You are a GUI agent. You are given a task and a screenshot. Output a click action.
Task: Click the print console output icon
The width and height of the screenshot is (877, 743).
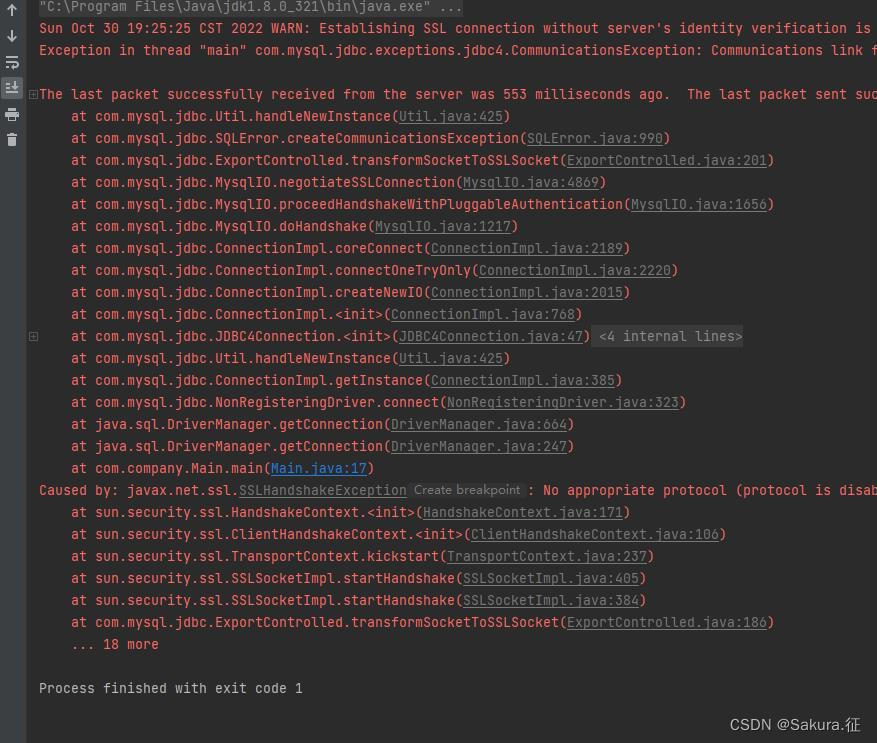(12, 112)
